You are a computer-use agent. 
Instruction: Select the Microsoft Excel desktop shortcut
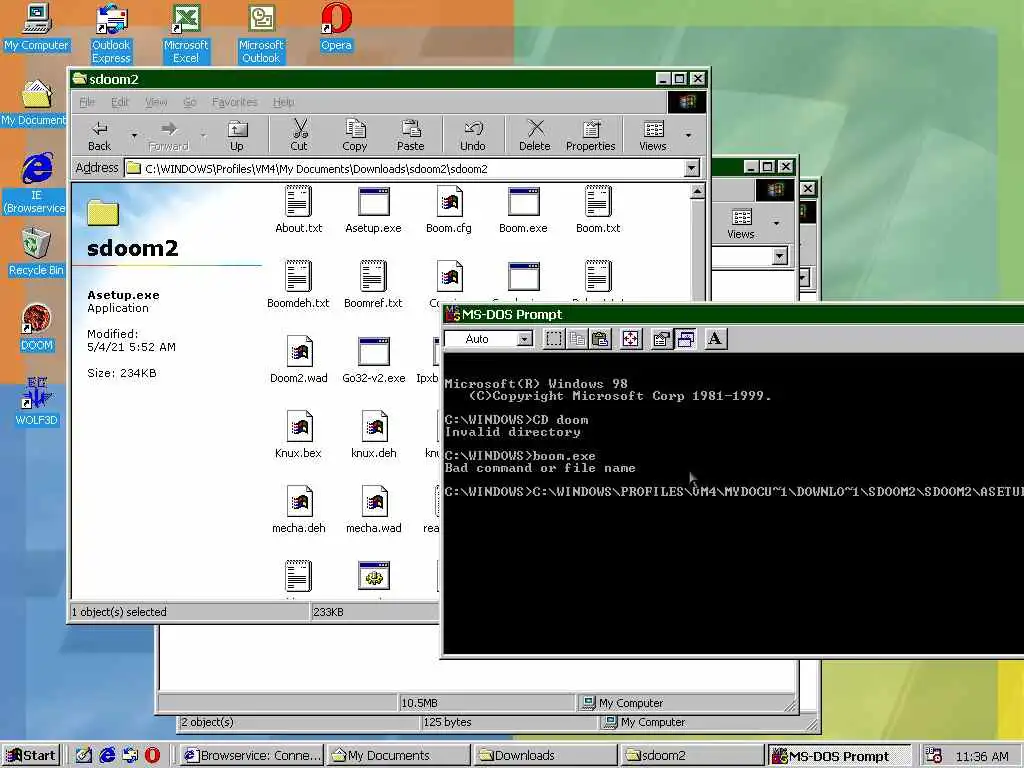point(185,33)
